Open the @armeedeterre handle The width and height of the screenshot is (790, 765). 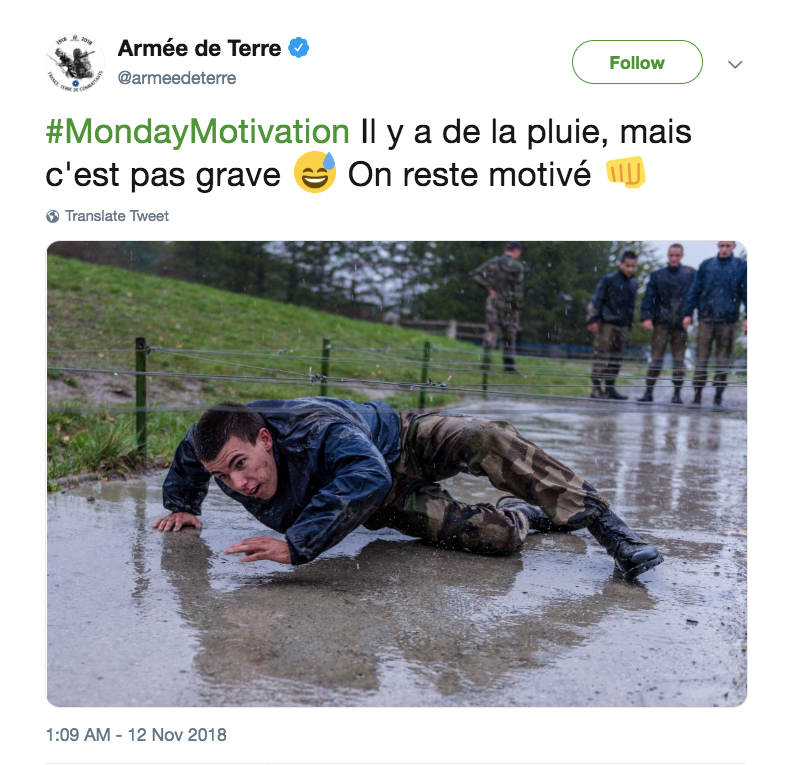coord(176,78)
